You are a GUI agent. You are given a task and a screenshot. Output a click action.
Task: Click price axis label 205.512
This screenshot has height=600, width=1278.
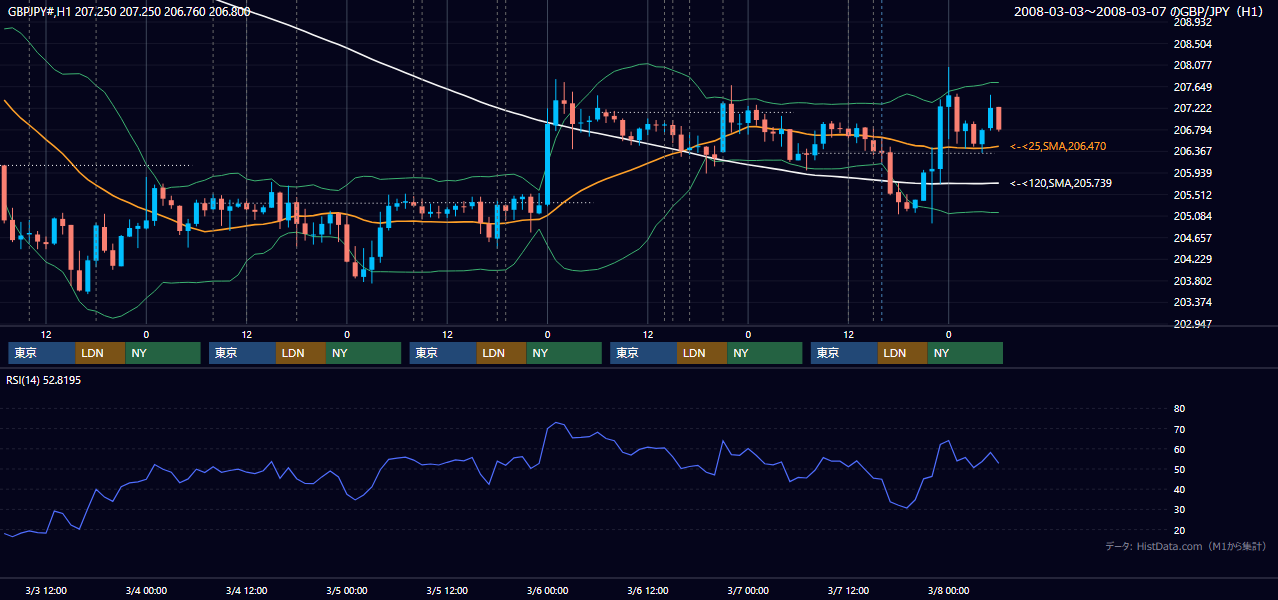coord(1193,195)
